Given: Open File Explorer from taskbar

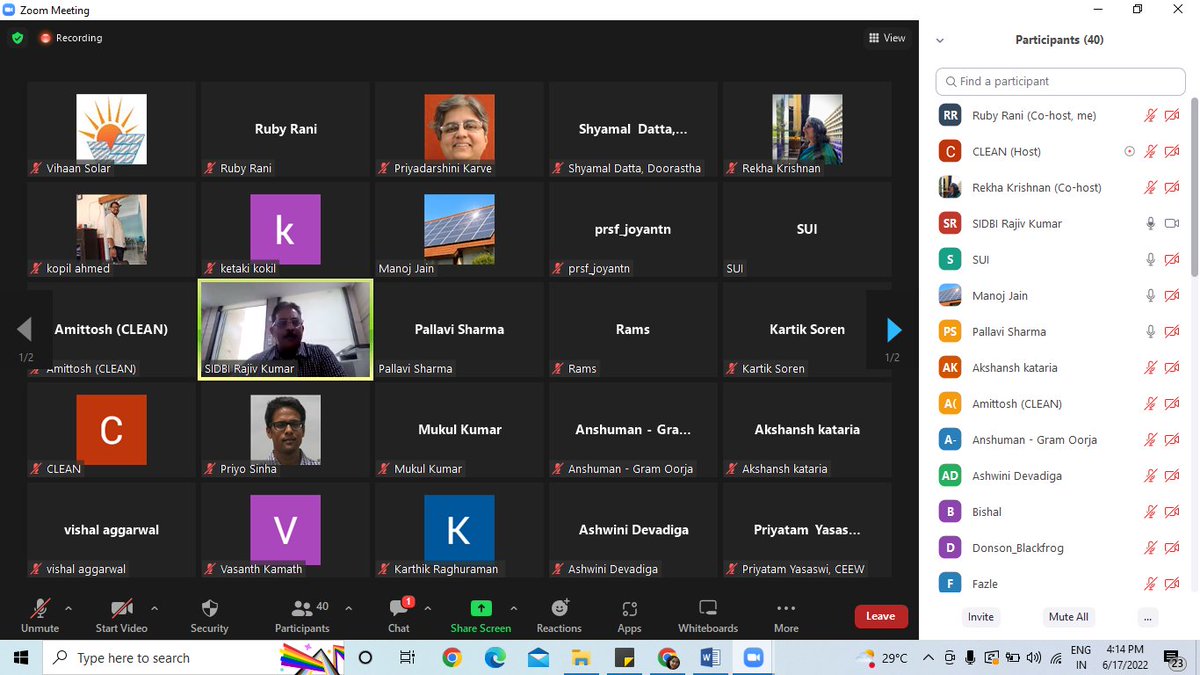Looking at the screenshot, I should click(581, 658).
